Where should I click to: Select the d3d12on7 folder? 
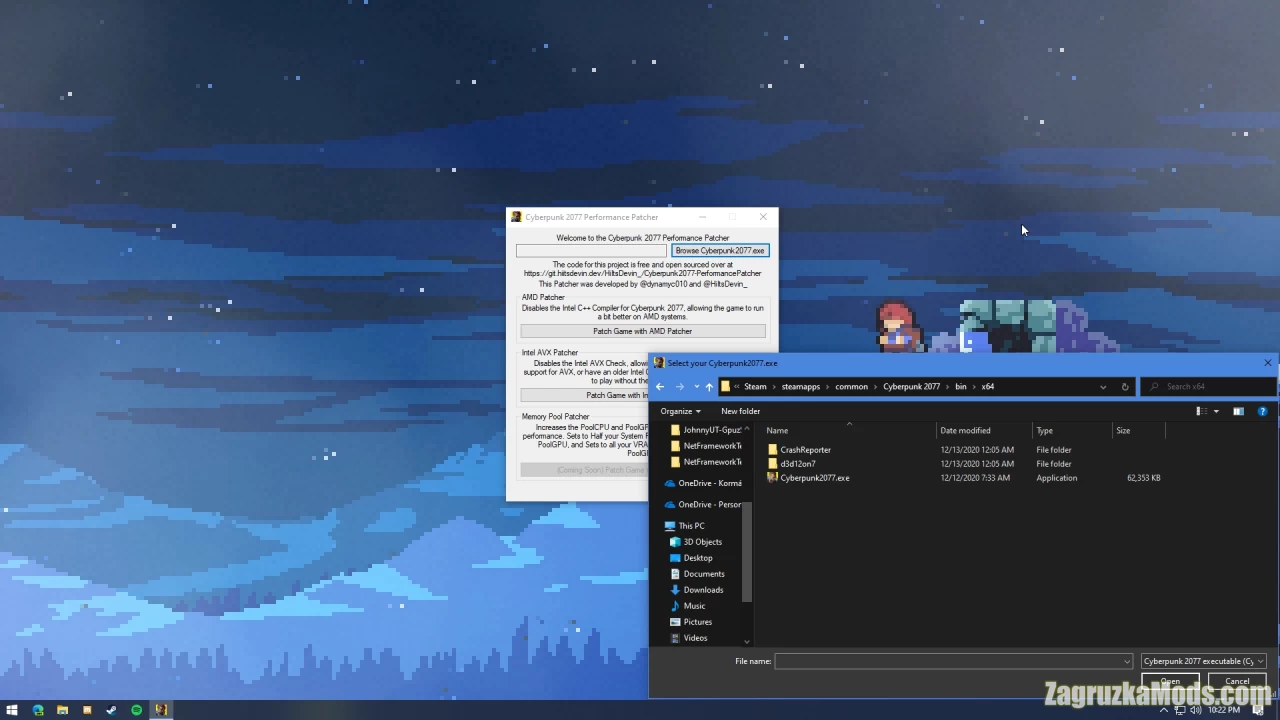pyautogui.click(x=797, y=464)
